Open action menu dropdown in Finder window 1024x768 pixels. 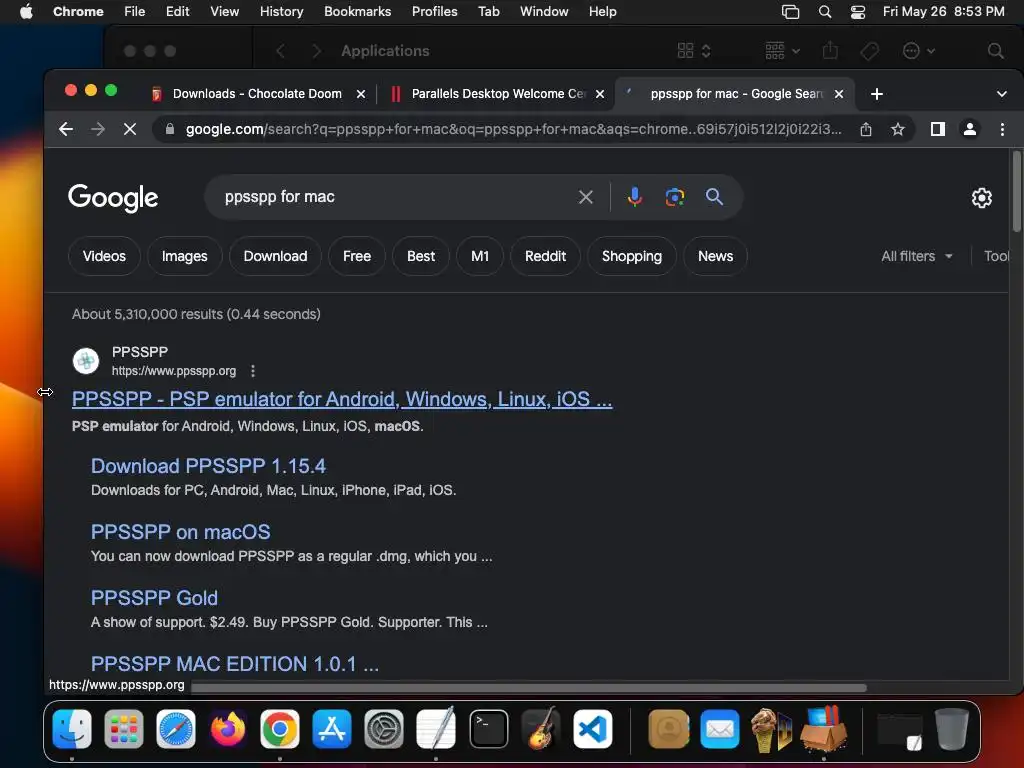[918, 50]
